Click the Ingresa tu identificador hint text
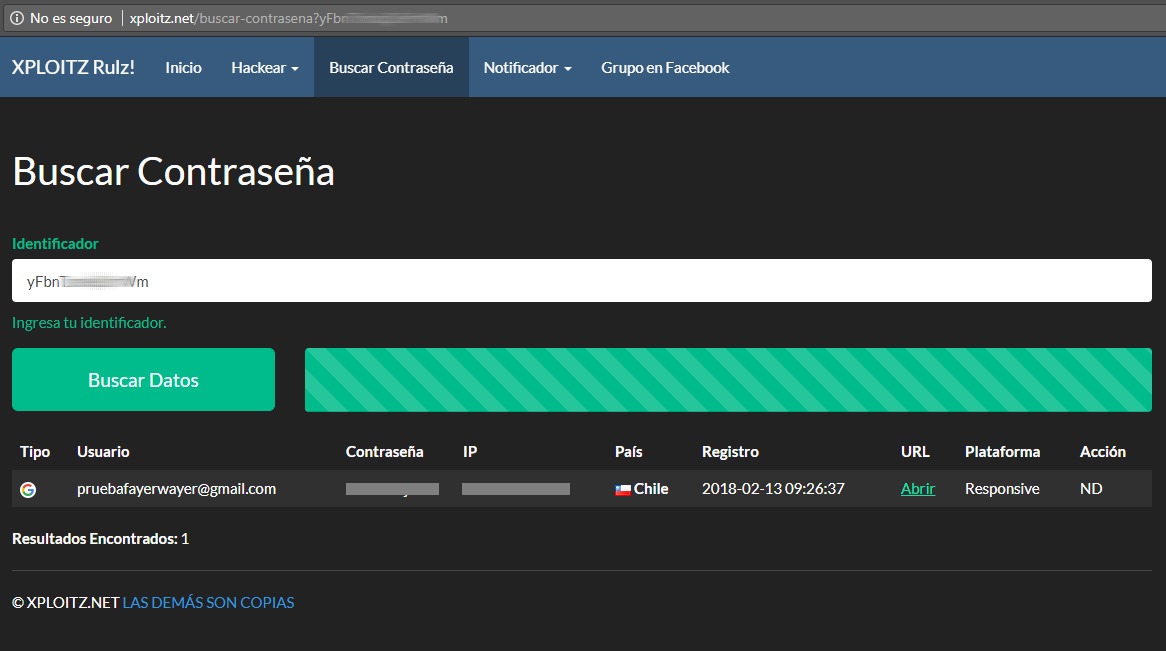 click(x=89, y=323)
